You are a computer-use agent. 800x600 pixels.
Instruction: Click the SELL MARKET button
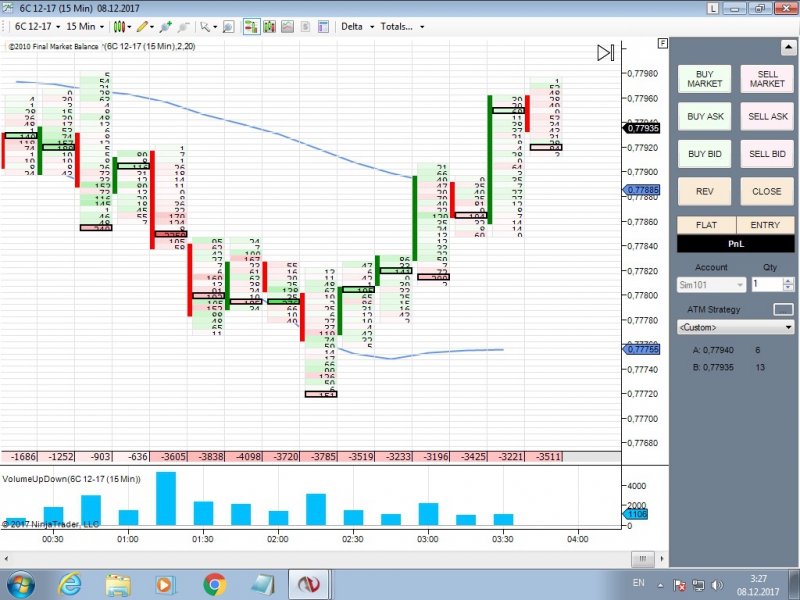pos(767,79)
